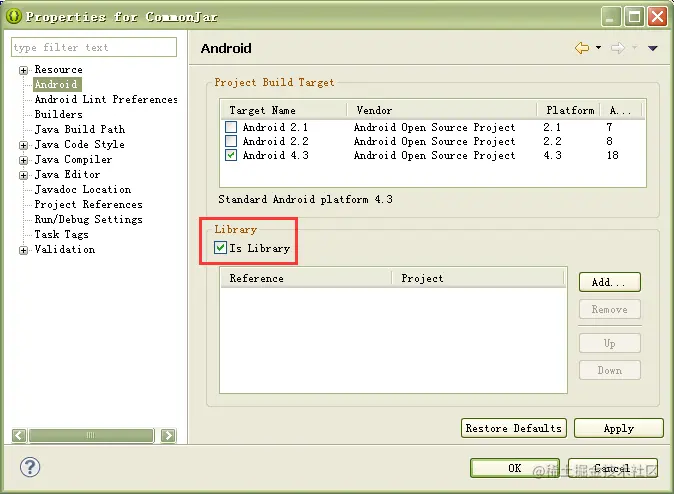This screenshot has width=674, height=494.
Task: Sort by Vendor column header
Action: [x=442, y=110]
